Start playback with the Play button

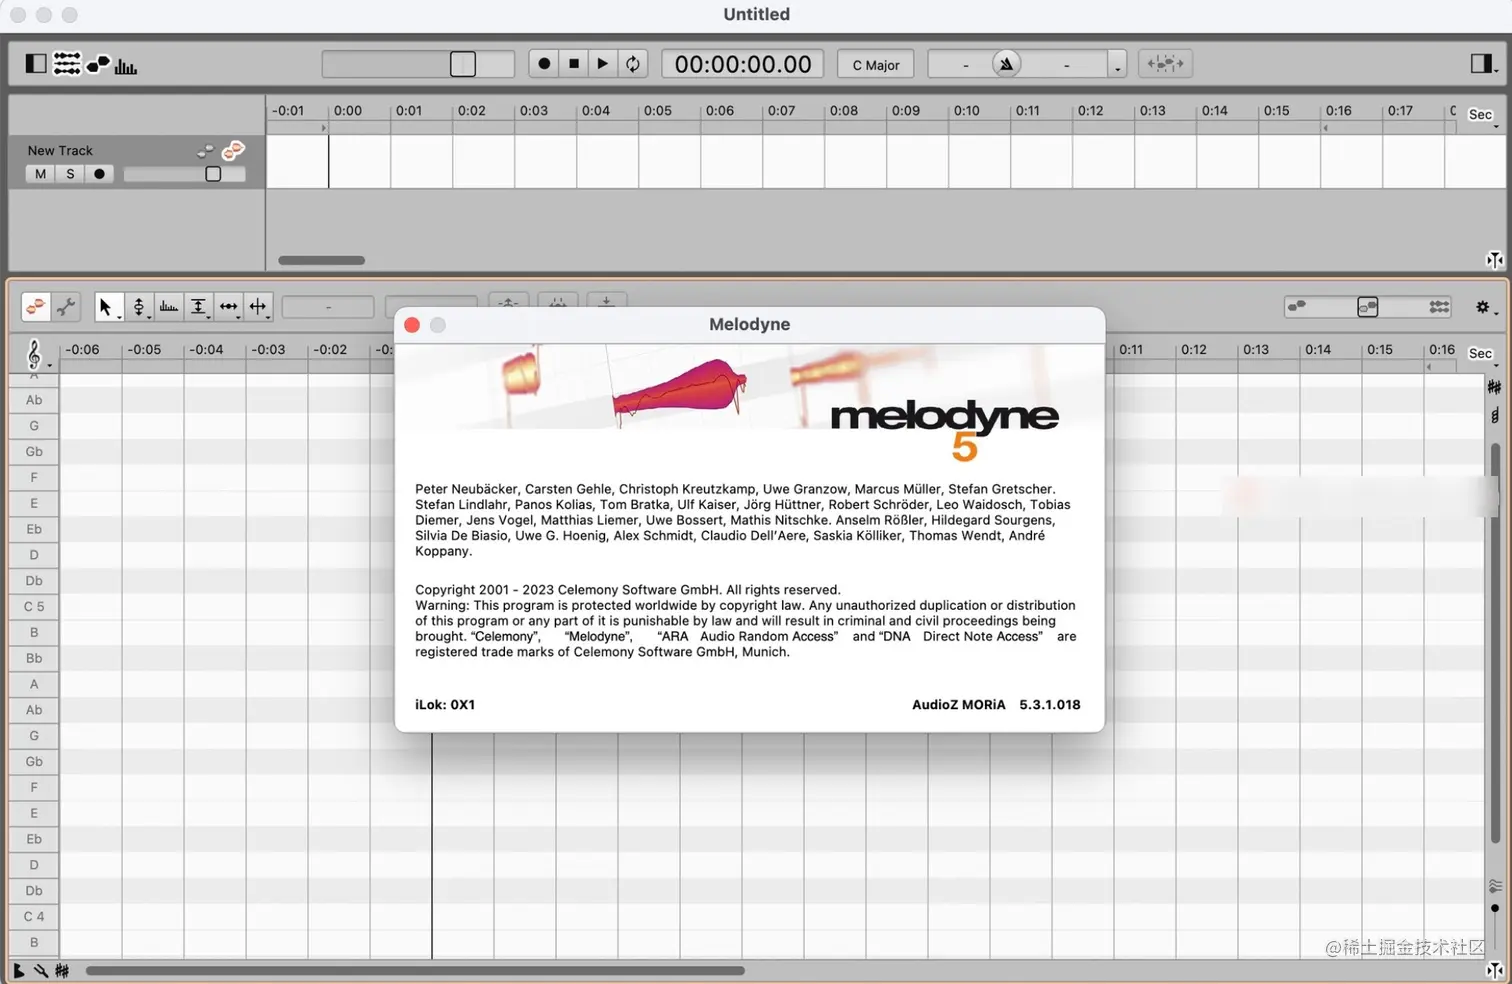tap(603, 63)
